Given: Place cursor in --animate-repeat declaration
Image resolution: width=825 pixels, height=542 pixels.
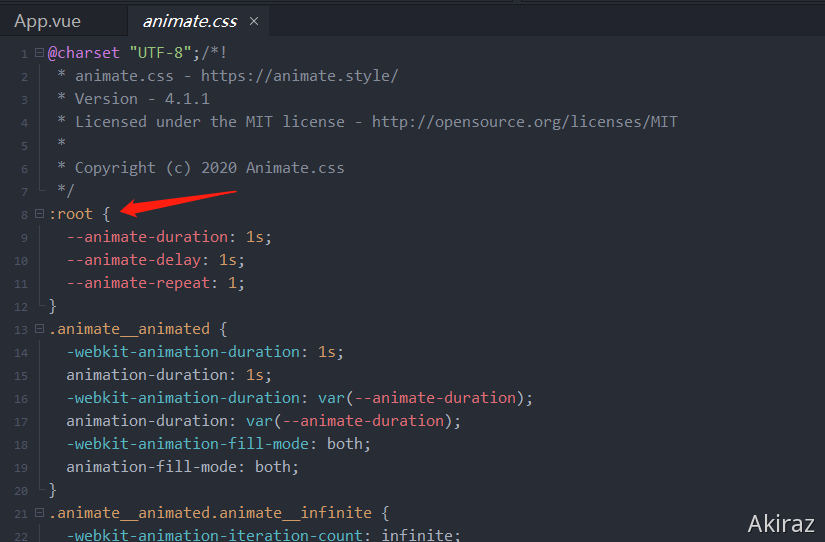Looking at the screenshot, I should 141,283.
